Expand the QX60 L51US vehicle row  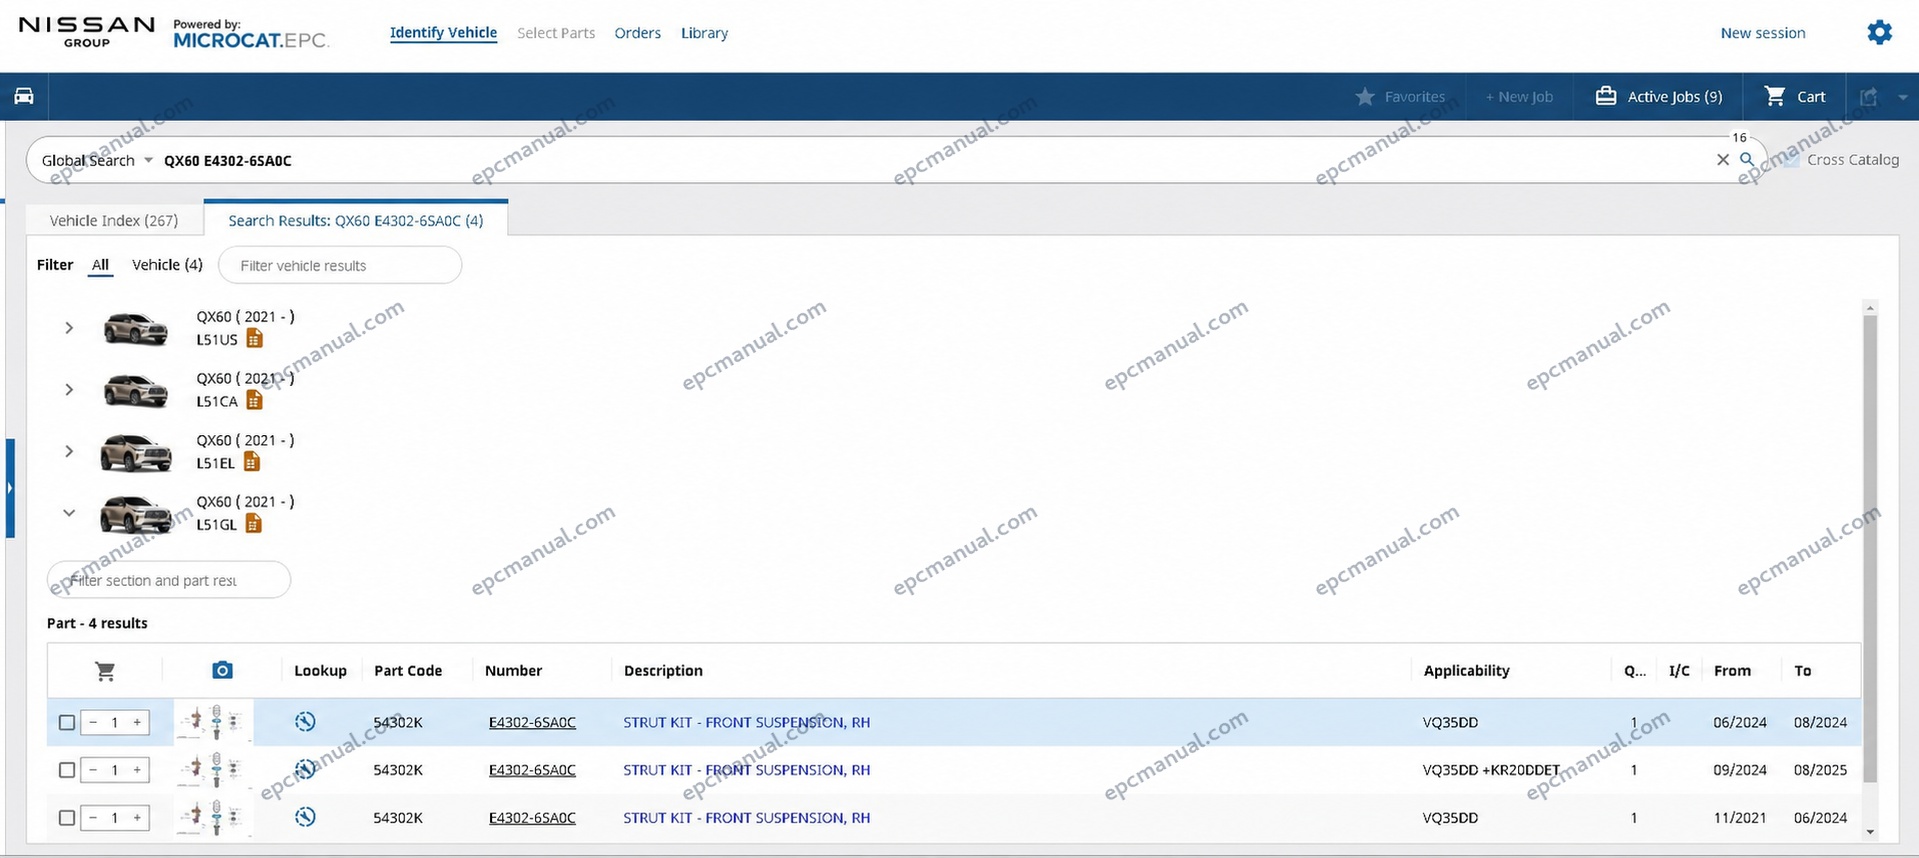(69, 328)
